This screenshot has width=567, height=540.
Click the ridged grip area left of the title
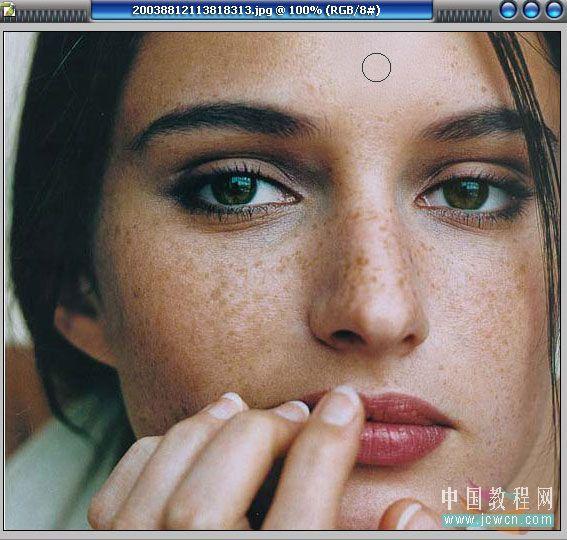(x=51, y=16)
